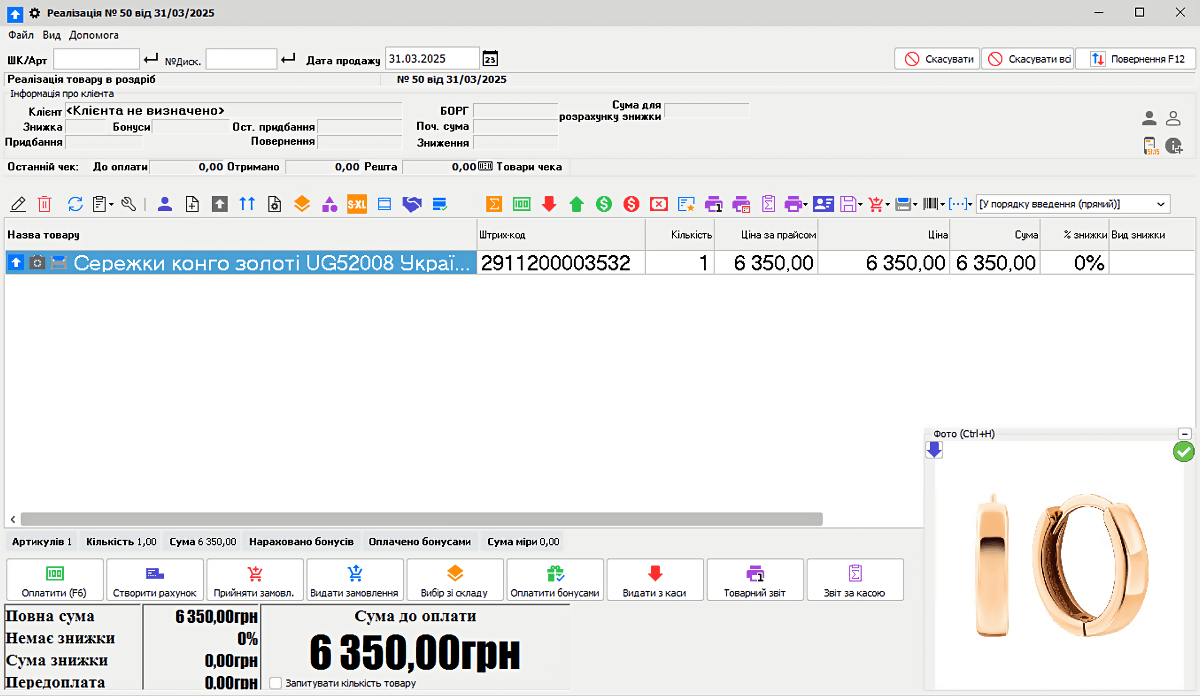Viewport: 1200px width, 696px height.
Task: Click the orange sigma sum icon
Action: (494, 204)
